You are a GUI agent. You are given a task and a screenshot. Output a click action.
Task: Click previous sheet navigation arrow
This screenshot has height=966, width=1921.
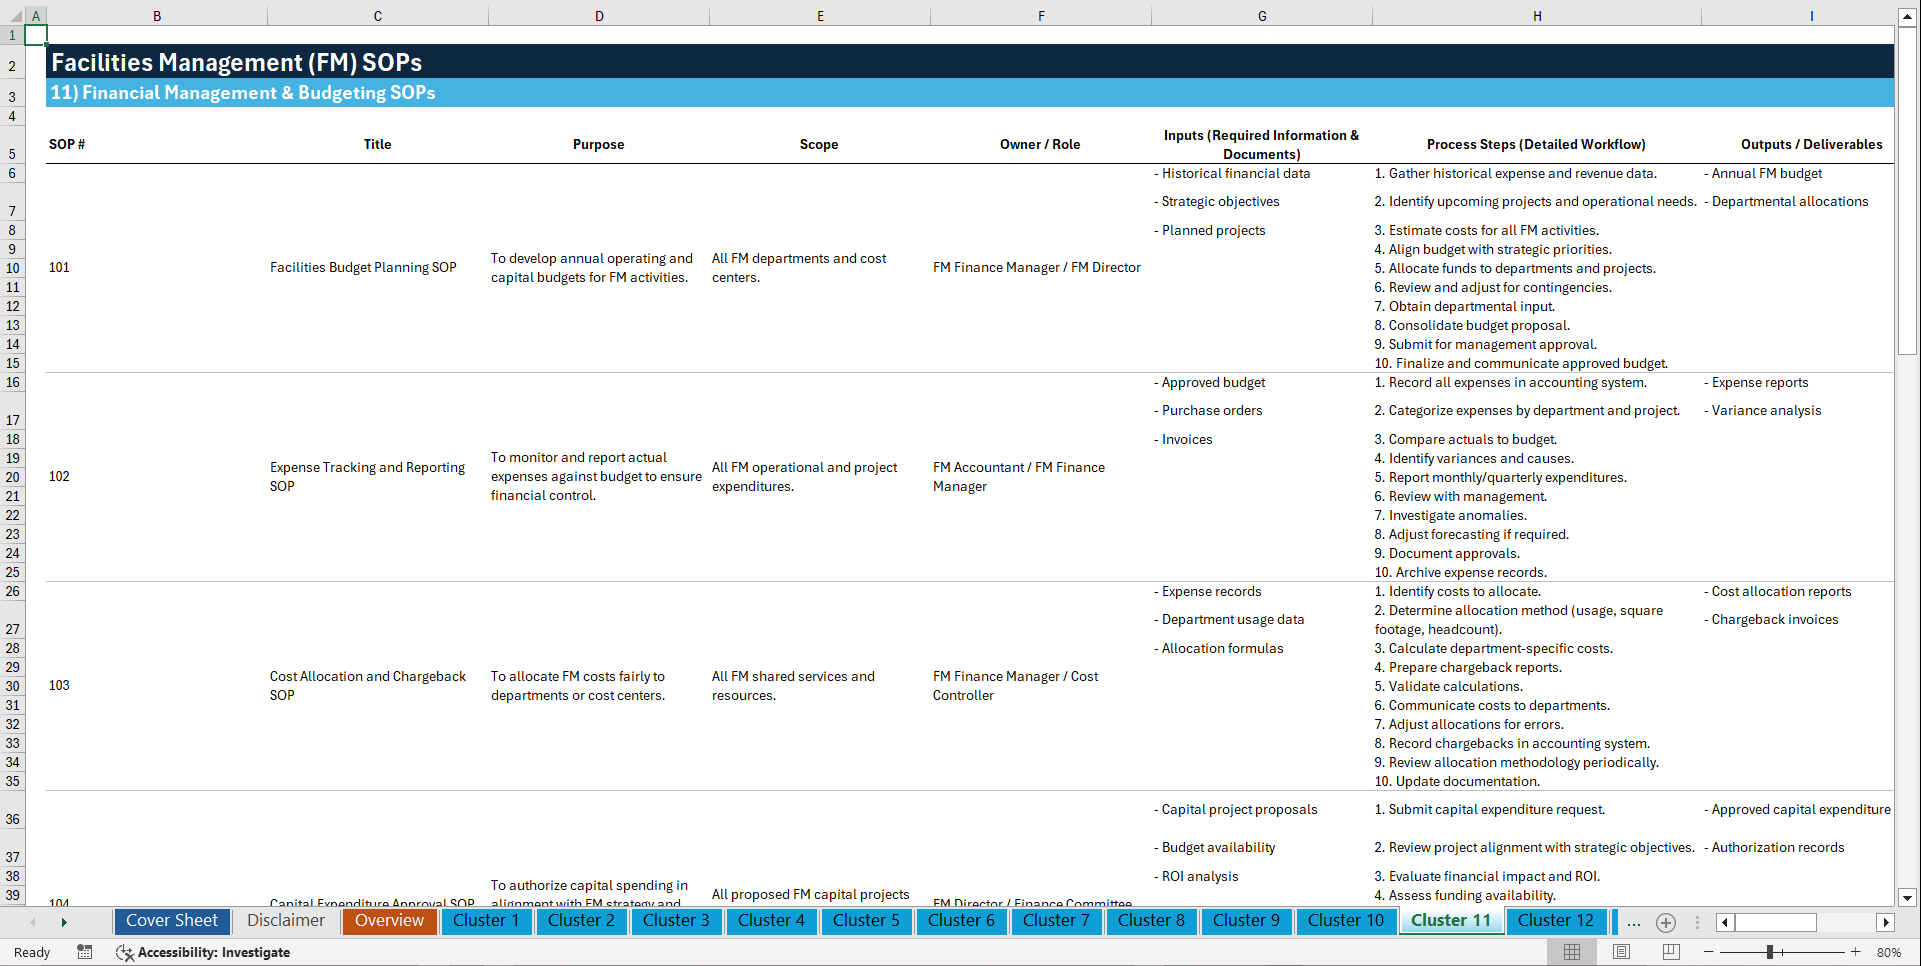(33, 922)
